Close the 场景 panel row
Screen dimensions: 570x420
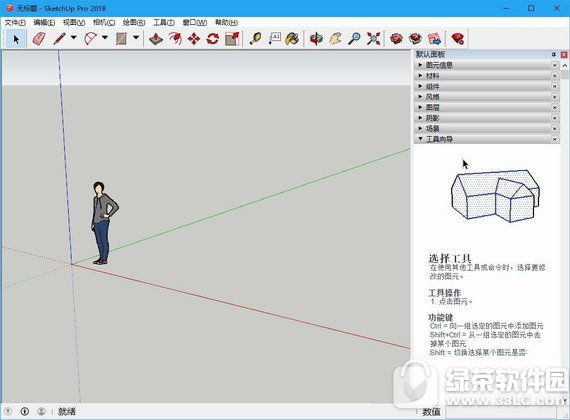555,128
